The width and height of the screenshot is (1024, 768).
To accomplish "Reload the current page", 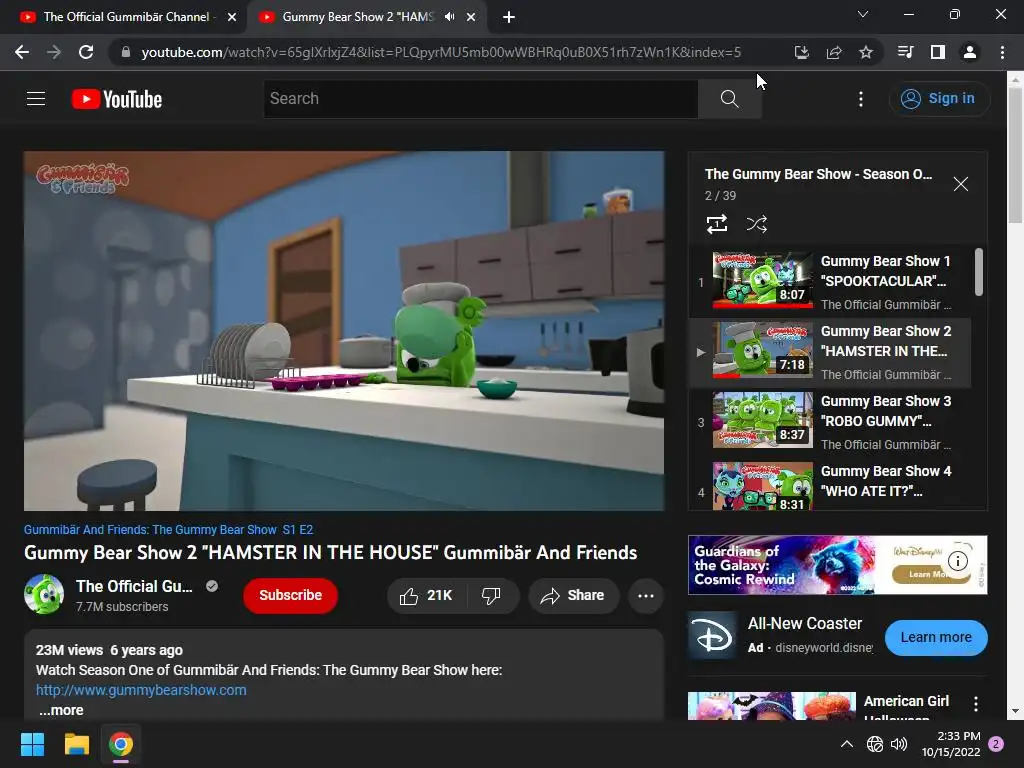I will 86,52.
